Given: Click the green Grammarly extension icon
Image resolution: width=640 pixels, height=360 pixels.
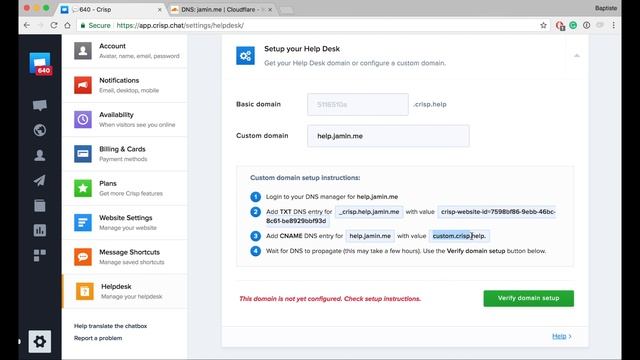Looking at the screenshot, I should [573, 25].
